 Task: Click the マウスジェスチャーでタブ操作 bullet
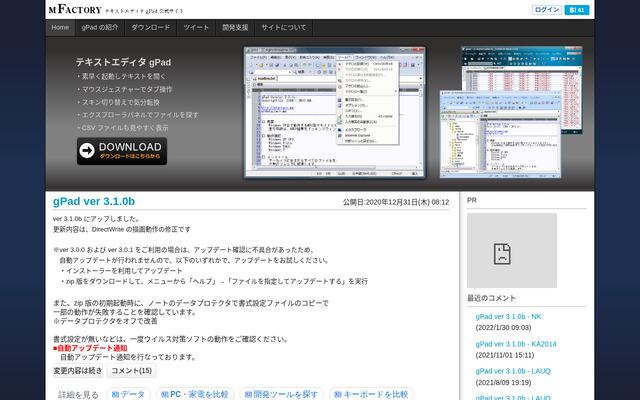point(124,89)
